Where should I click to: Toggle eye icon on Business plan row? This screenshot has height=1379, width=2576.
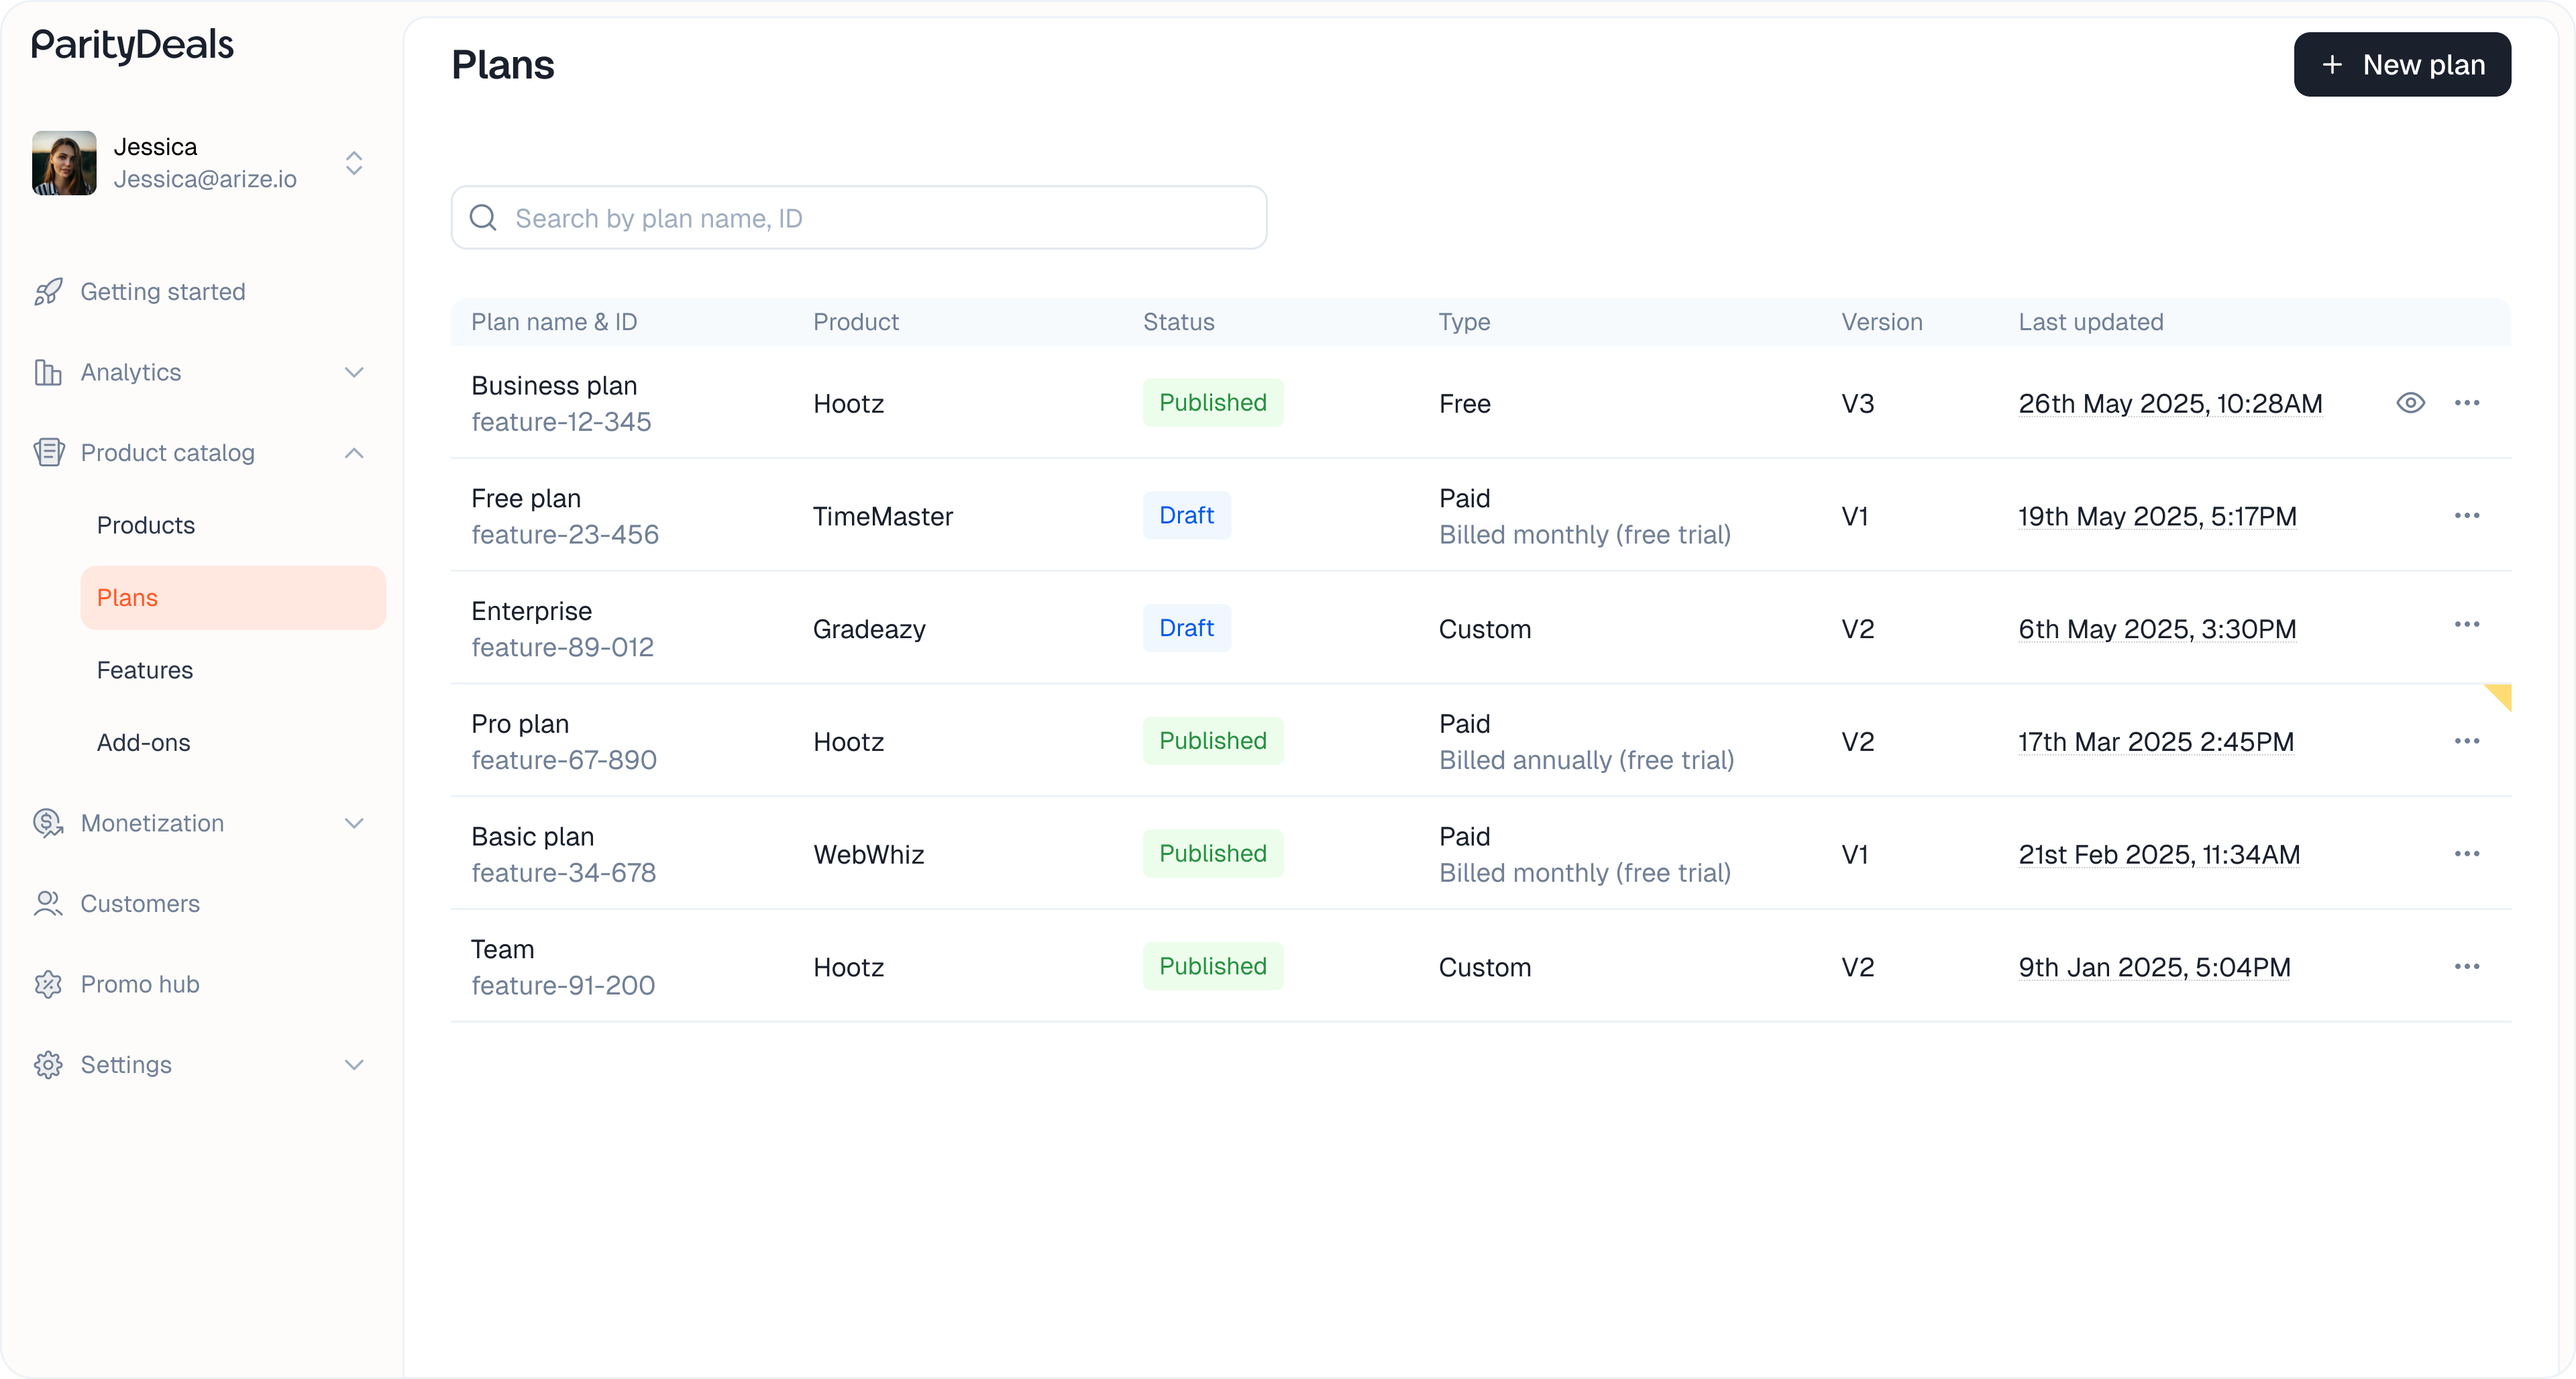[x=2410, y=403]
